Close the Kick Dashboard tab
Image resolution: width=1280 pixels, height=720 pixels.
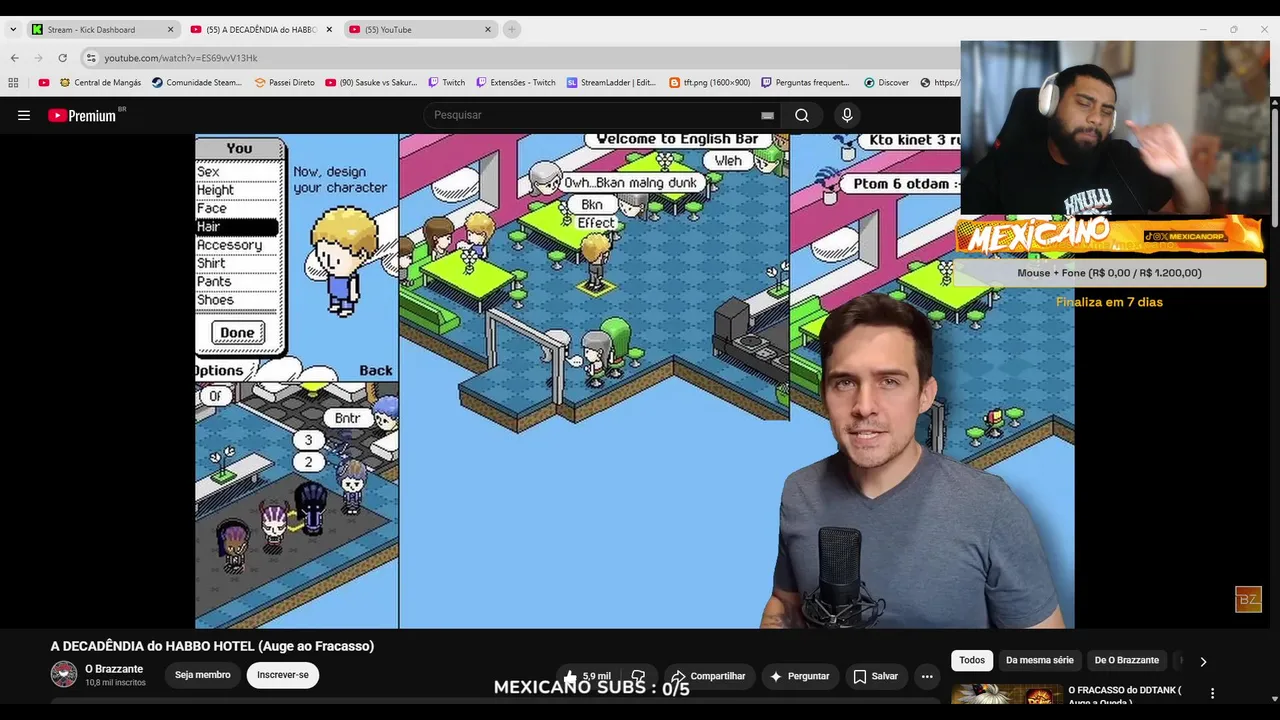tap(170, 30)
